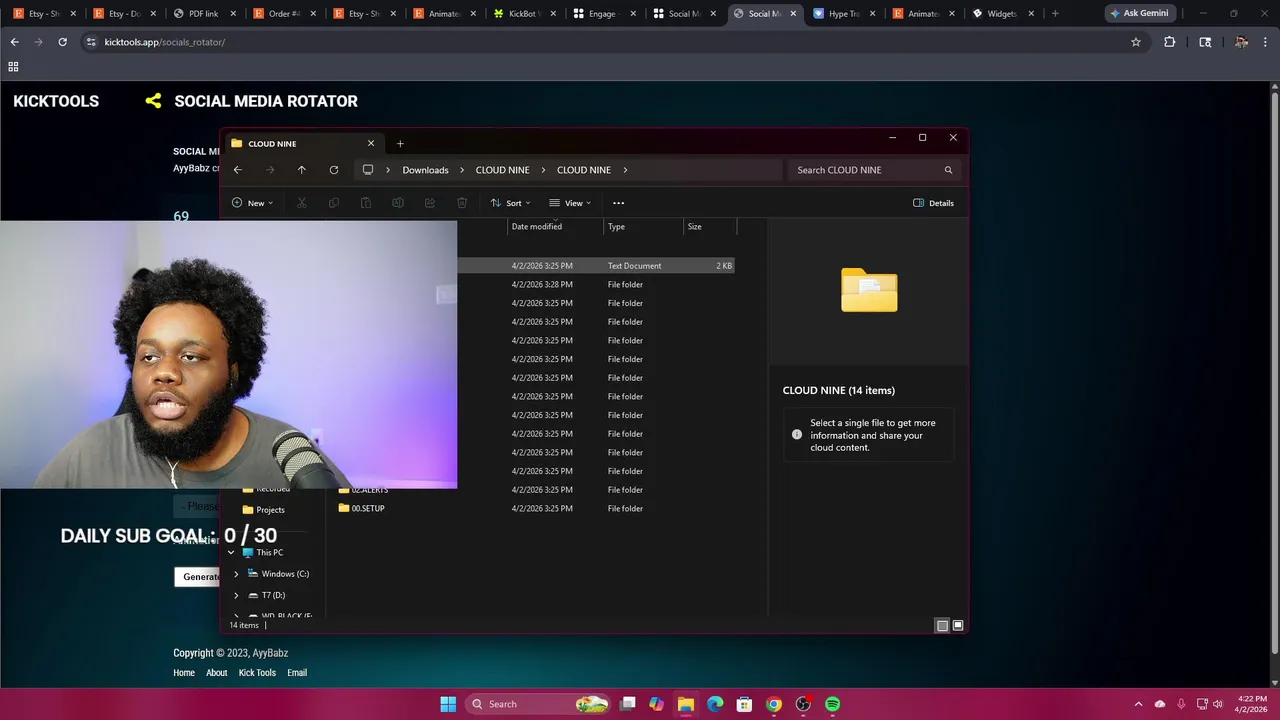
Task: Expand the Windows (C:) drive node
Action: click(236, 574)
